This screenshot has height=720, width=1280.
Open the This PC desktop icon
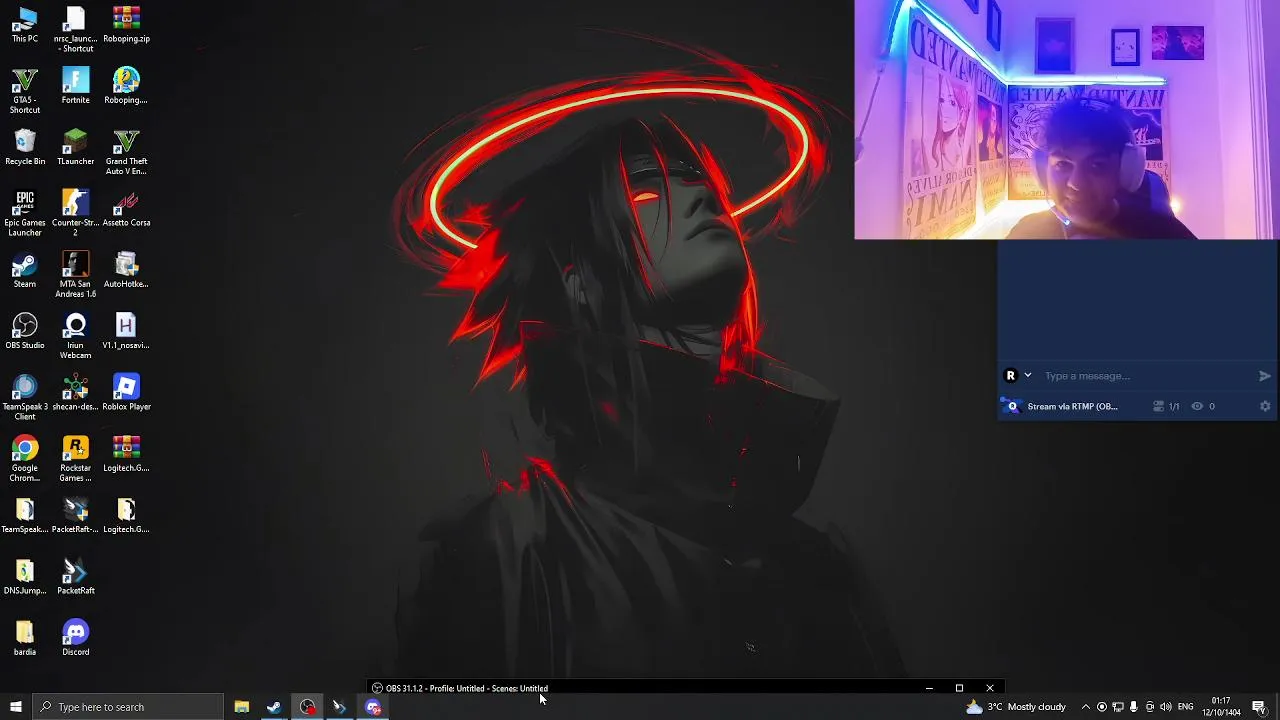pos(25,26)
